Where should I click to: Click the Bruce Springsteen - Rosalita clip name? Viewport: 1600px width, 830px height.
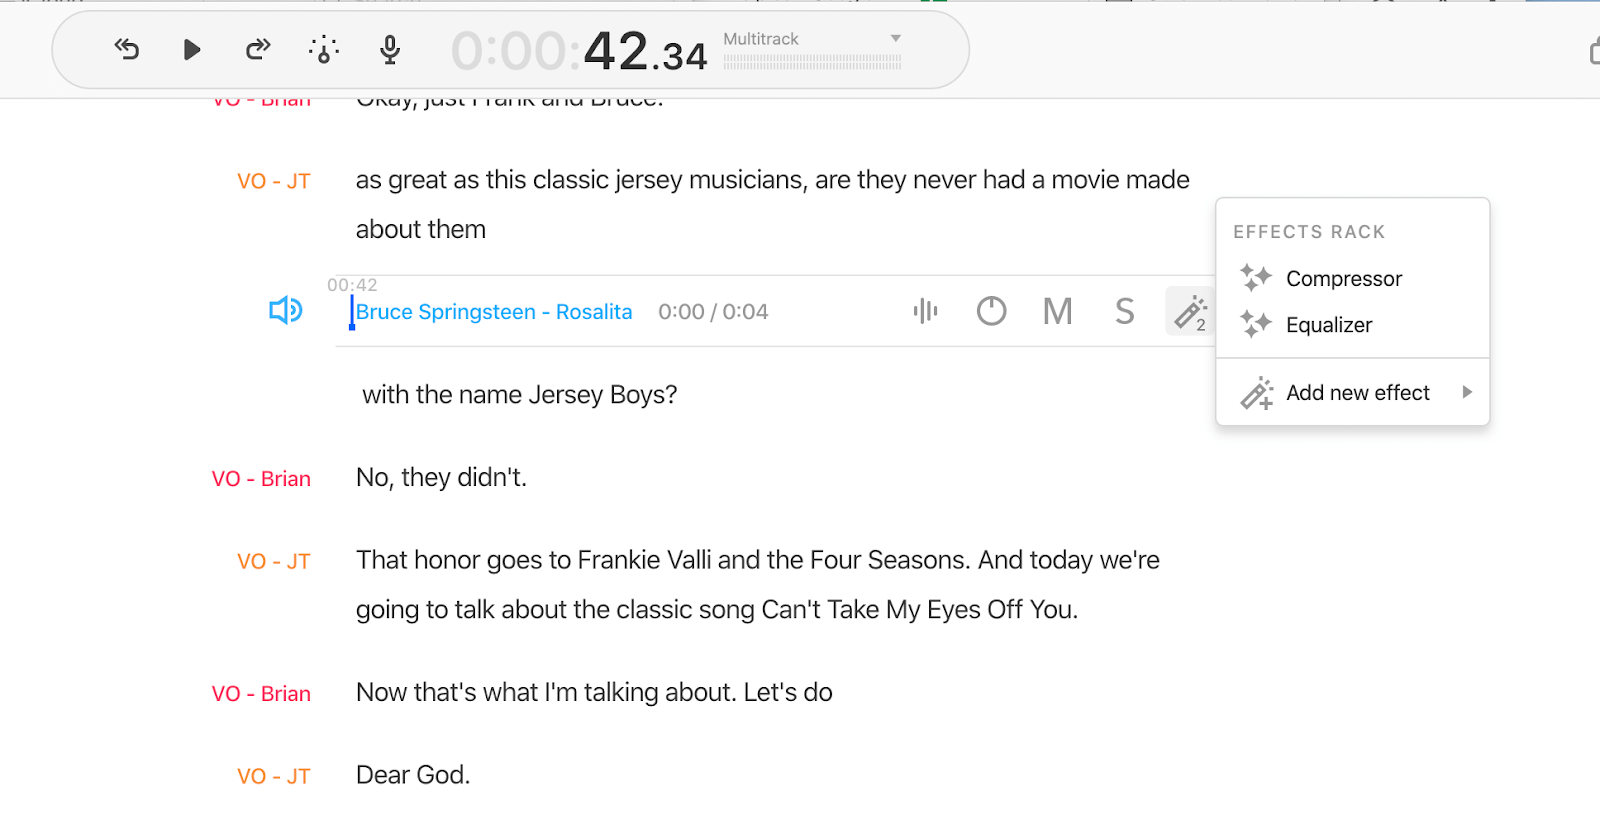[x=494, y=312]
